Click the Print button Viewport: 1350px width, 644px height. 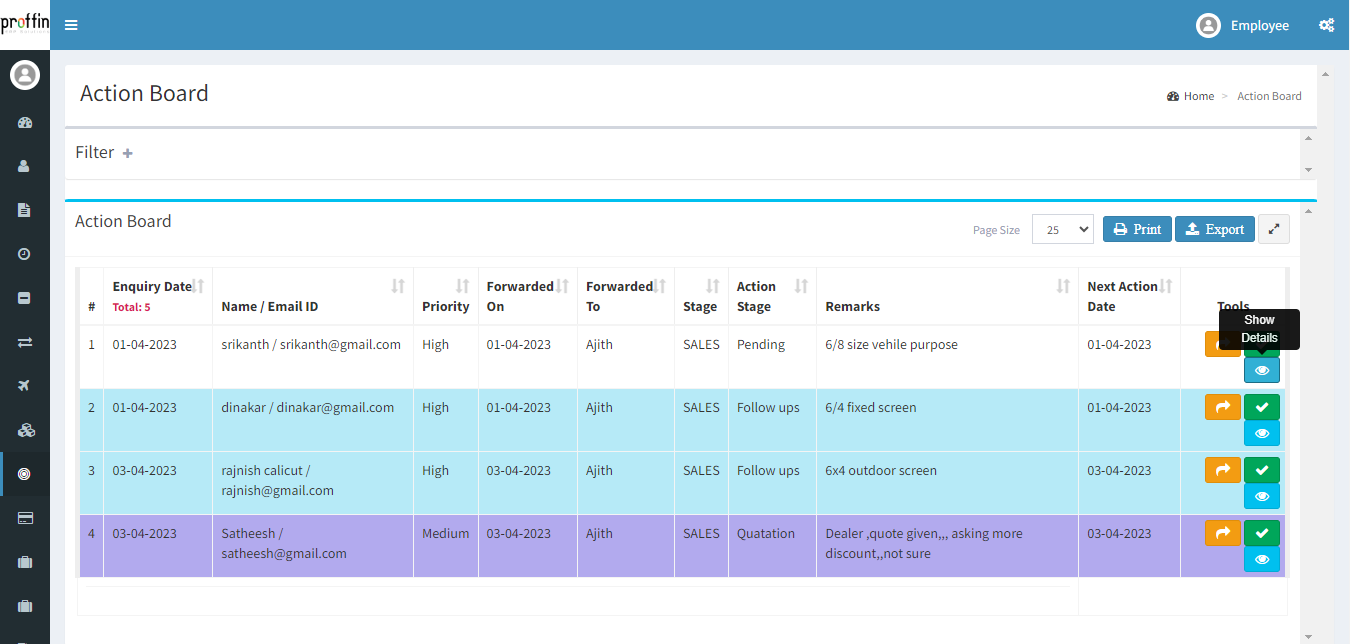coord(1137,229)
